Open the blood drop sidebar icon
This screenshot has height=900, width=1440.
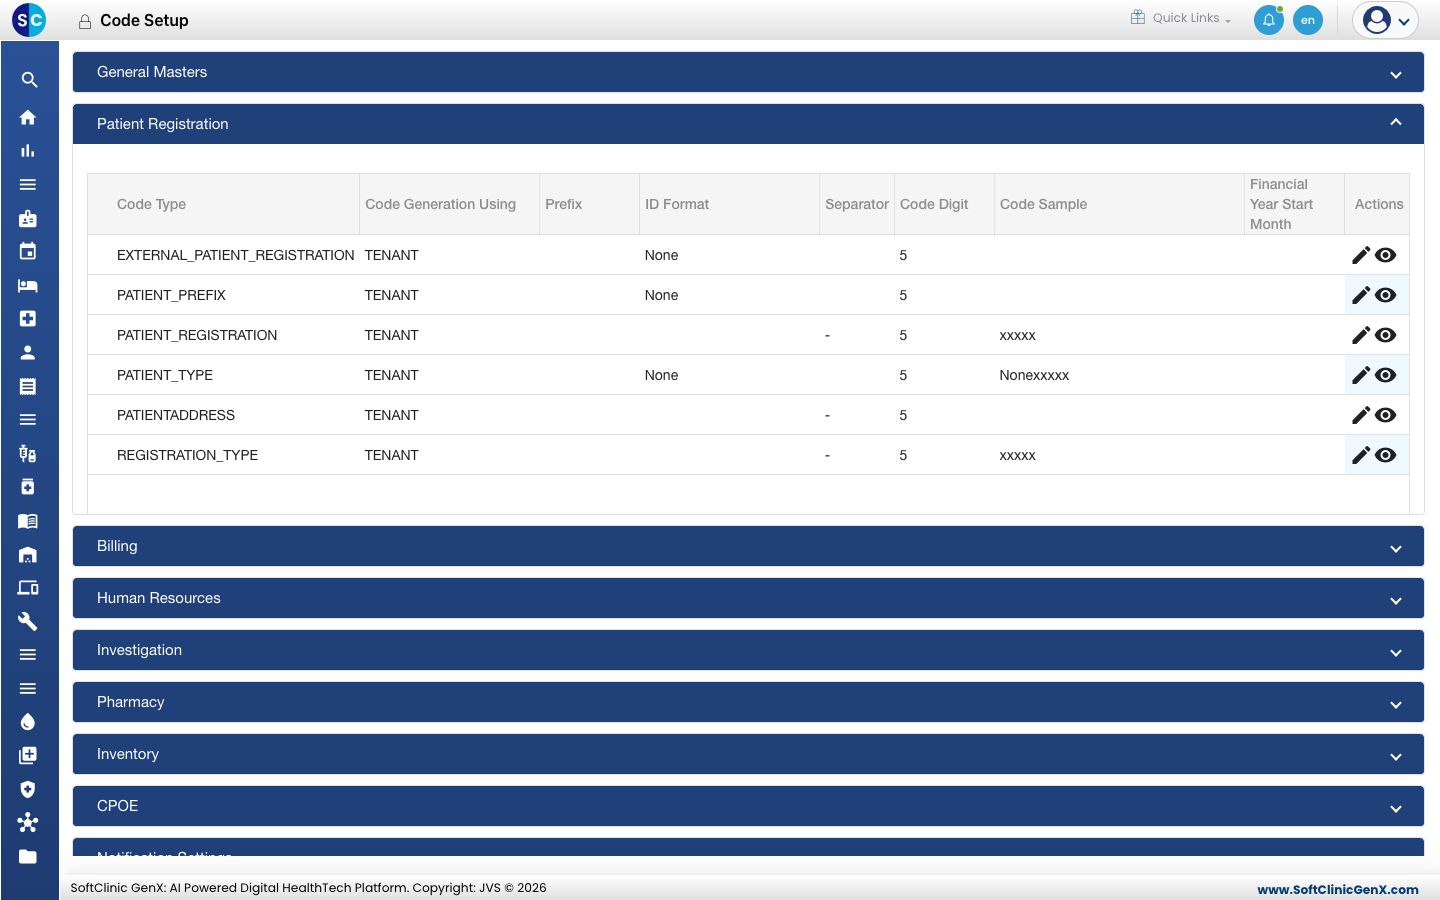point(28,722)
